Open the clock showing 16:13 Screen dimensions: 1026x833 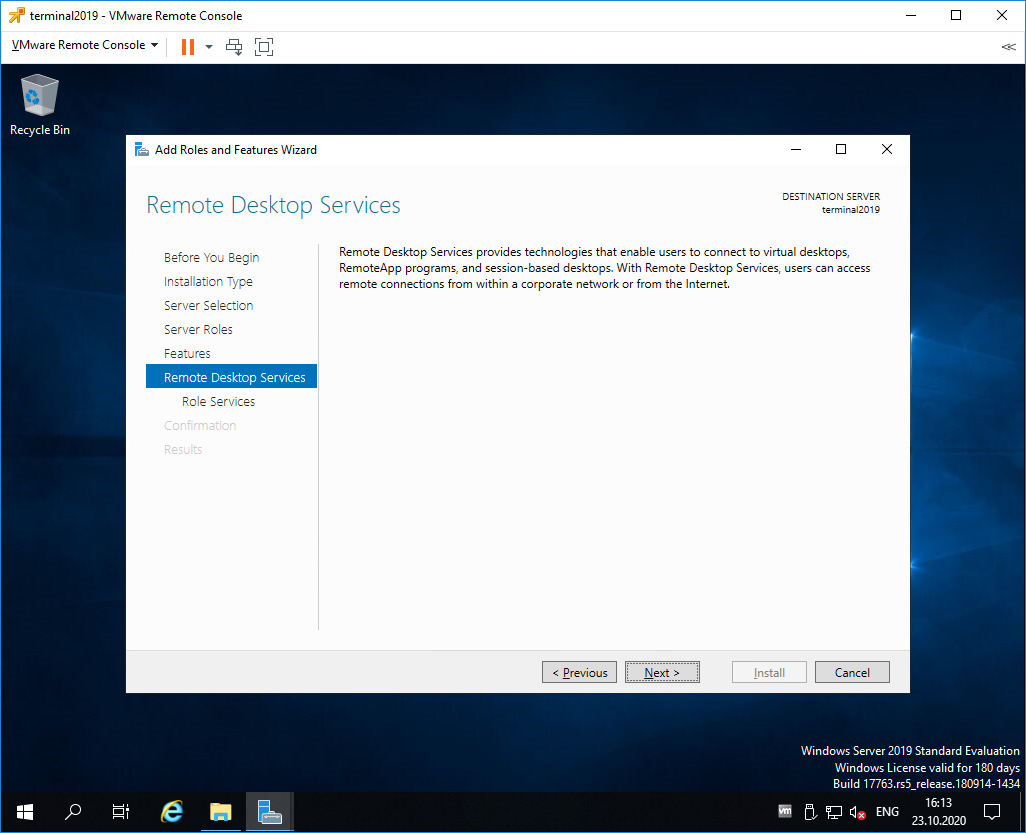(938, 811)
